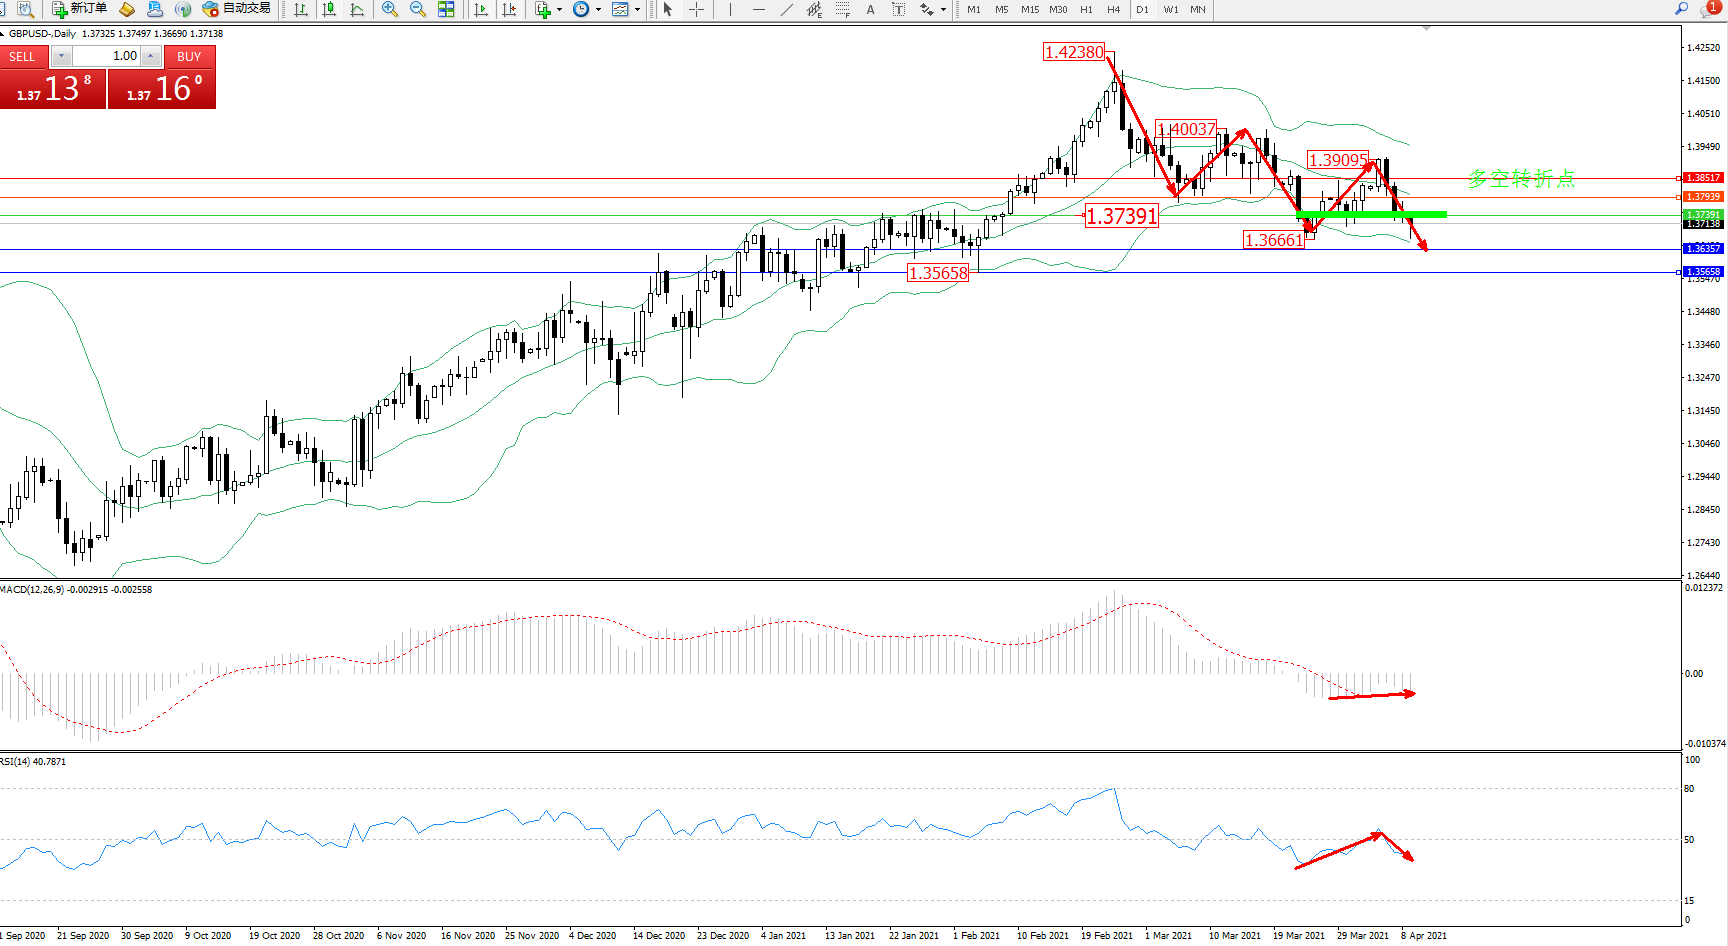Toggle the AutoTrading (自动交易) button
This screenshot has height=946, width=1728.
(x=236, y=9)
